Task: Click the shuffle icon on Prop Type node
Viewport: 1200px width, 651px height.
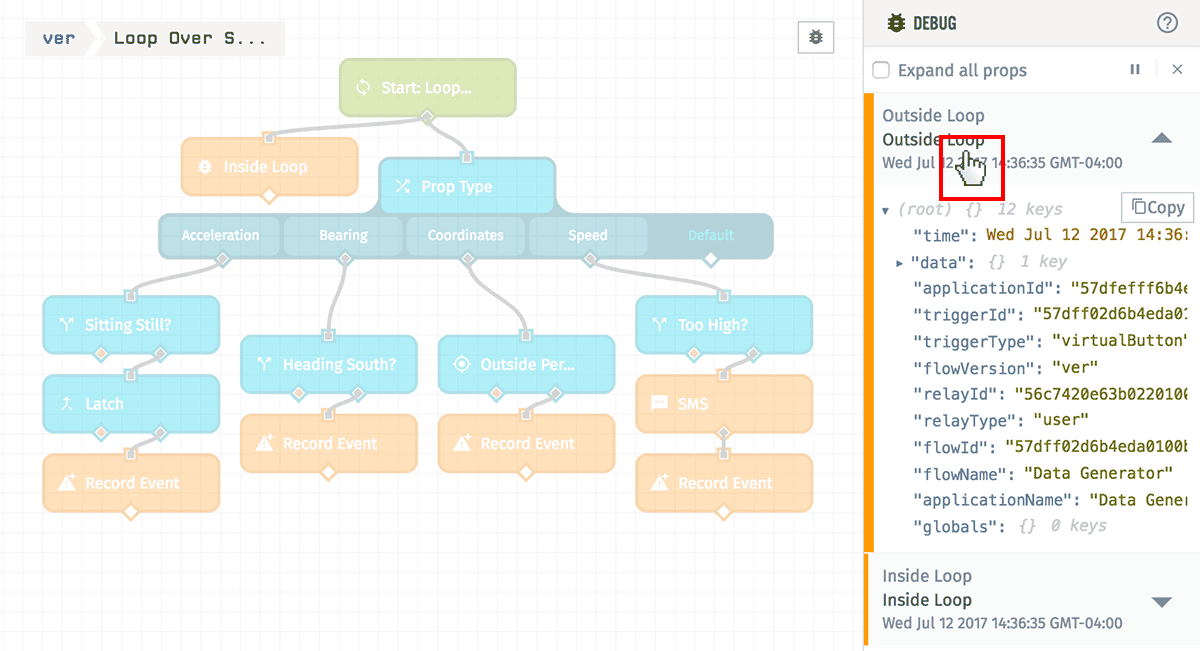Action: pos(403,186)
